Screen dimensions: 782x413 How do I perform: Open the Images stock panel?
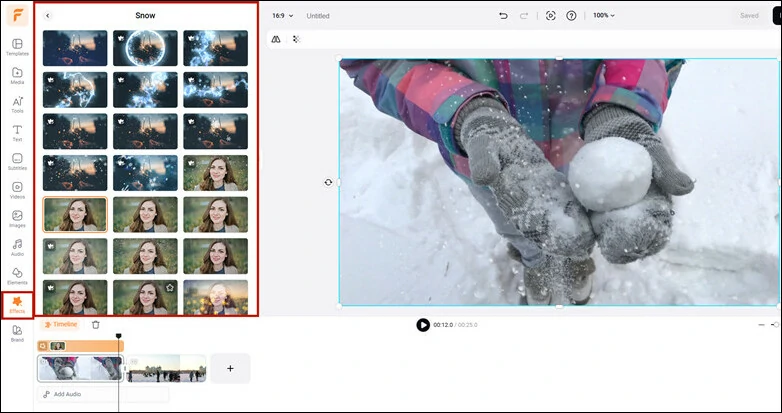[17, 219]
